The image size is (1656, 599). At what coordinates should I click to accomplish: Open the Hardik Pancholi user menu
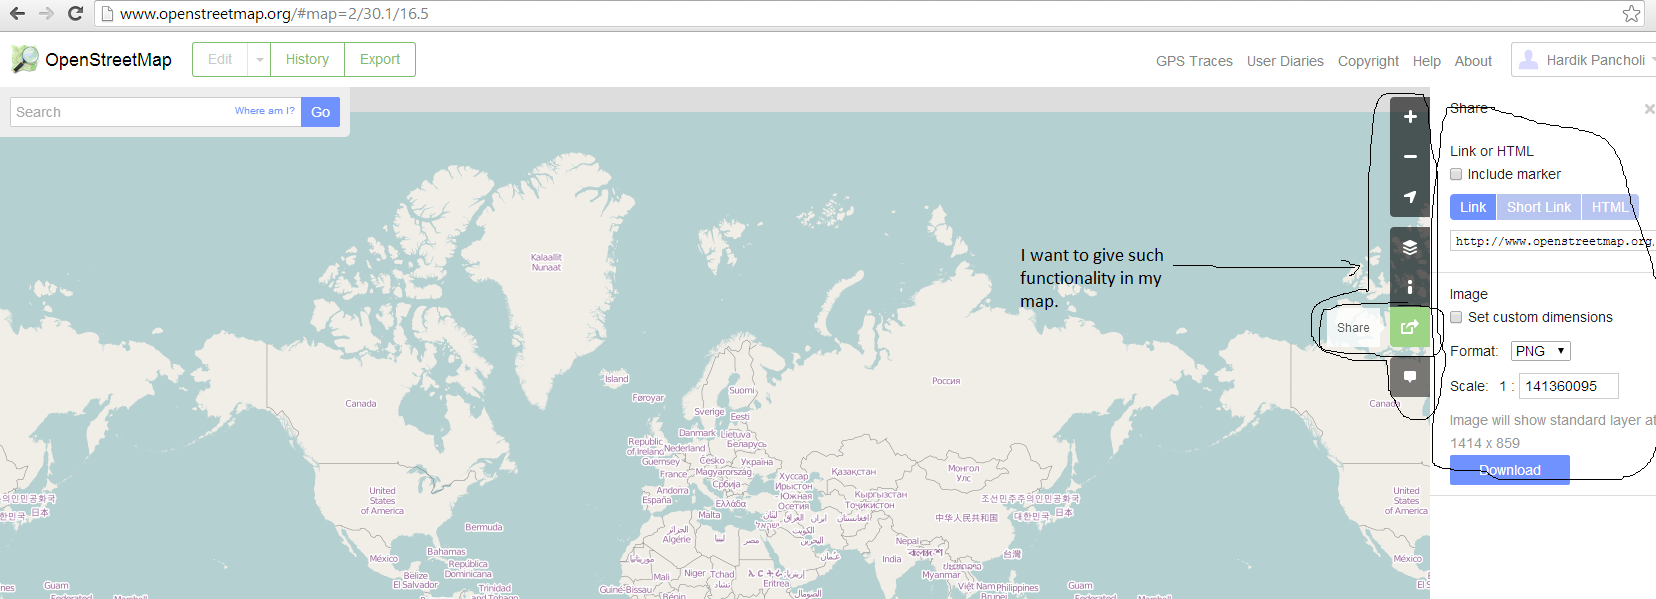[1585, 60]
